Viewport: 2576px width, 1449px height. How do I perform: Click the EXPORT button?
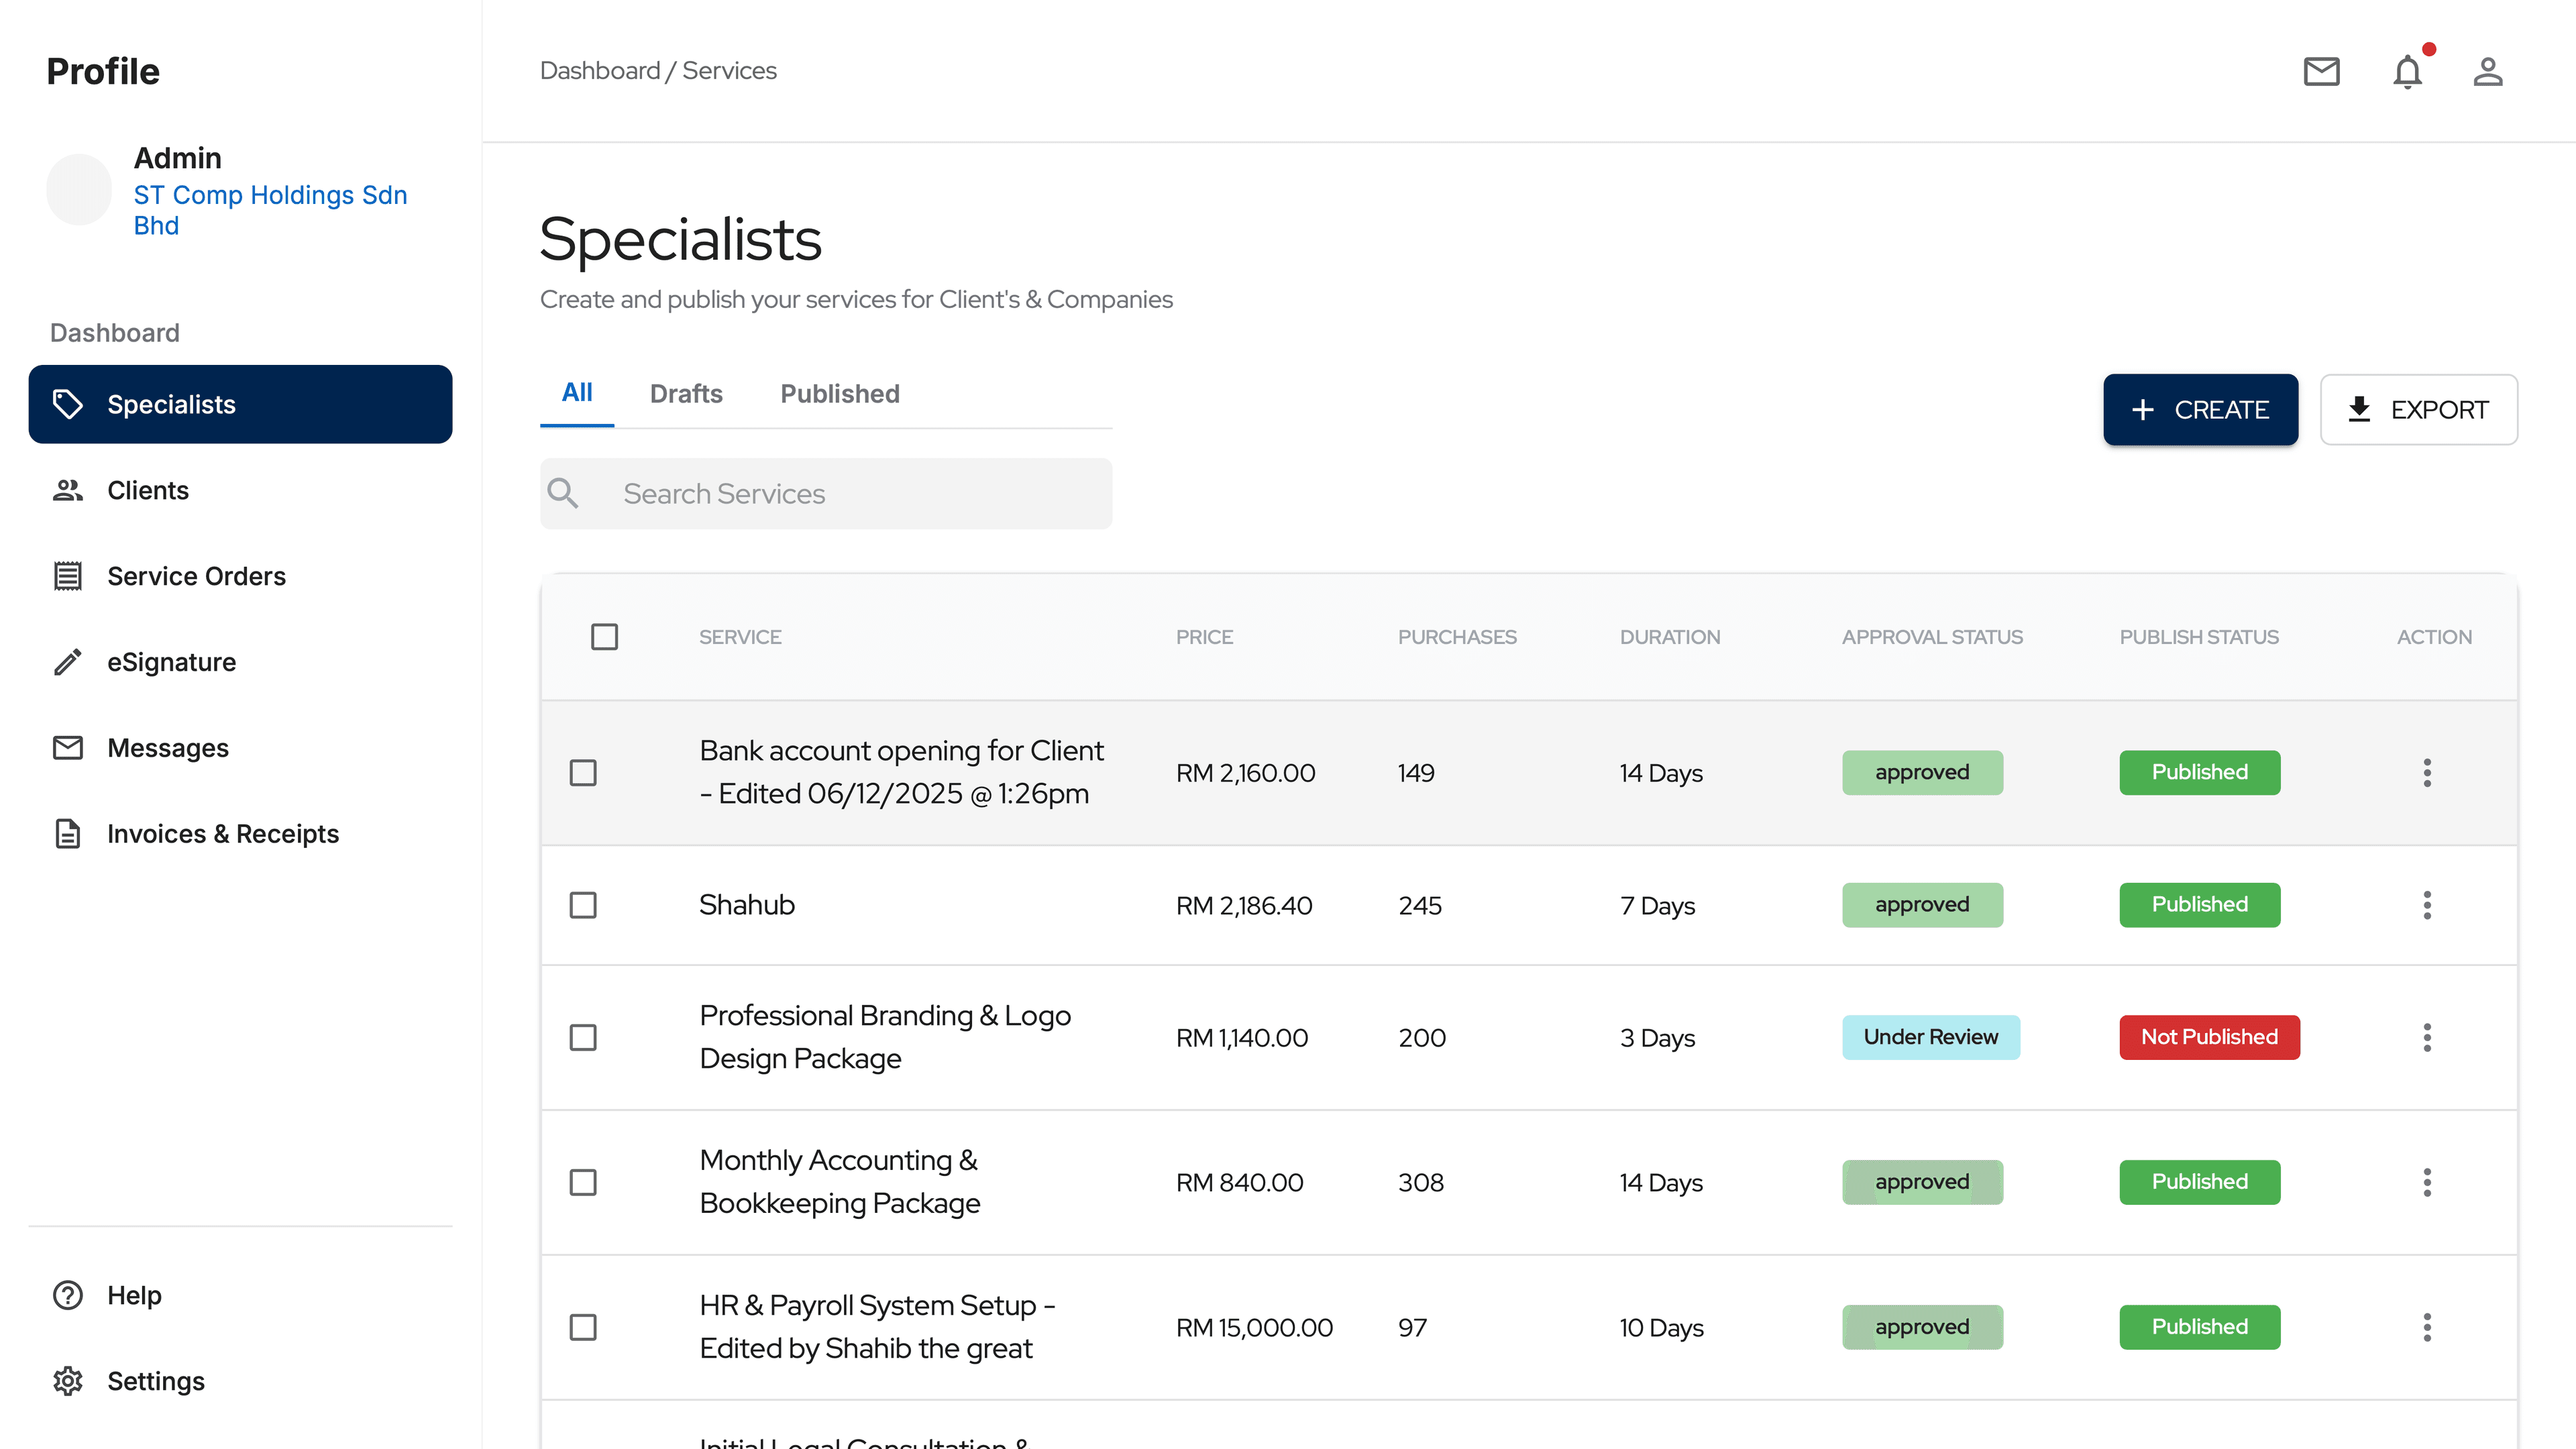[2418, 410]
